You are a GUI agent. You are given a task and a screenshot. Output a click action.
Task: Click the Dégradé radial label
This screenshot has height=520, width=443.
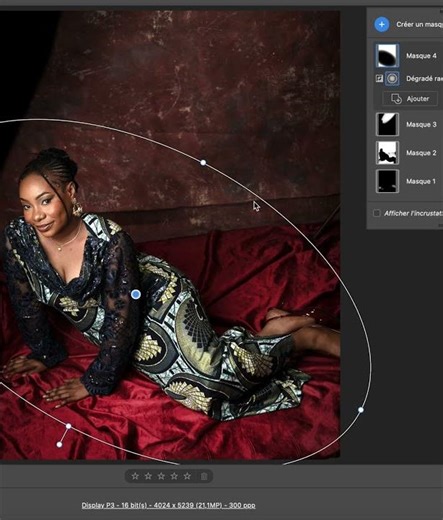424,79
